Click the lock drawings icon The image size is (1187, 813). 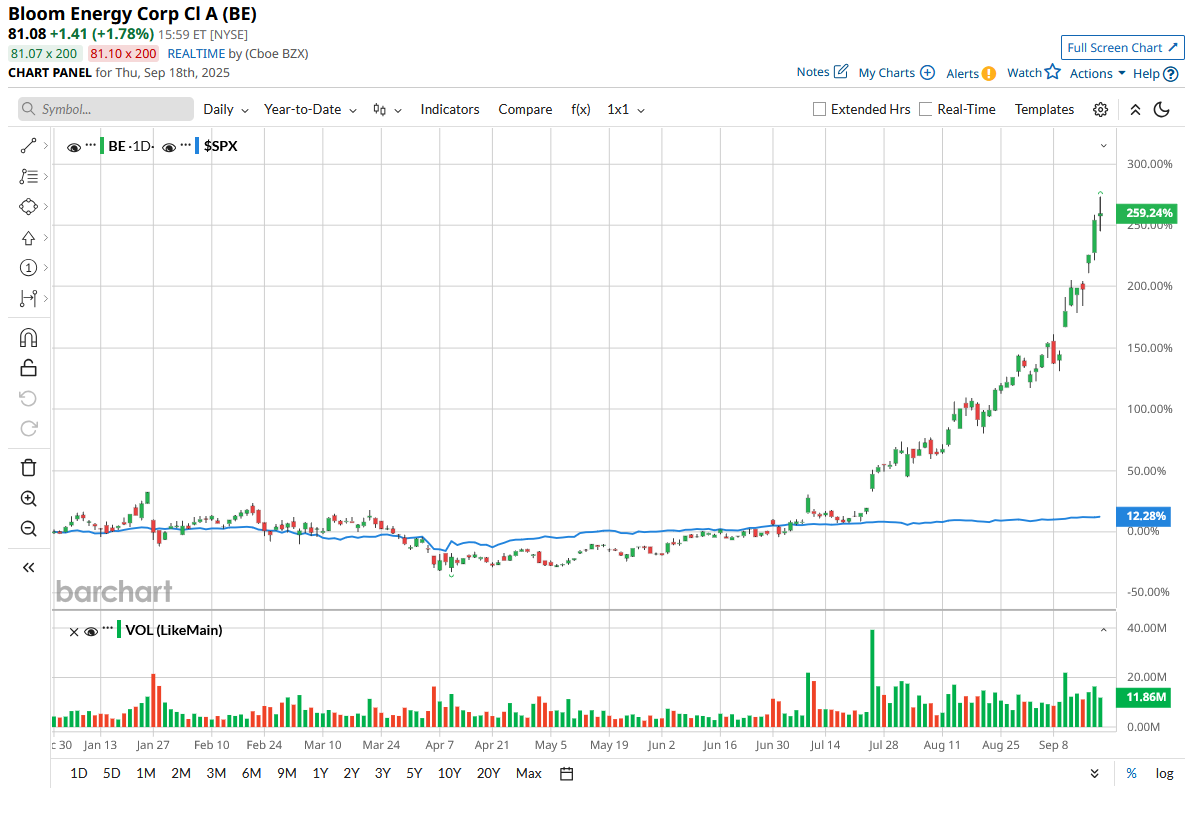[28, 368]
